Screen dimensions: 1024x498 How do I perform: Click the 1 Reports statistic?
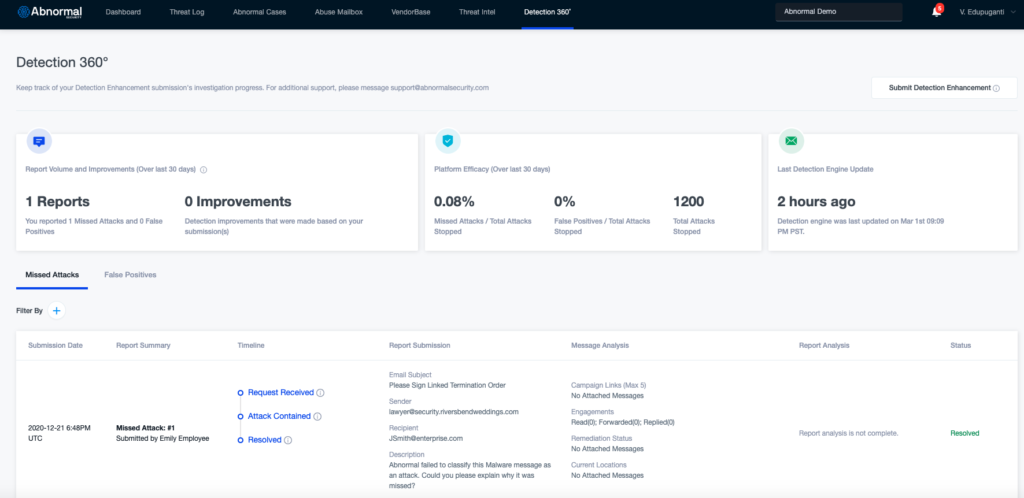57,202
